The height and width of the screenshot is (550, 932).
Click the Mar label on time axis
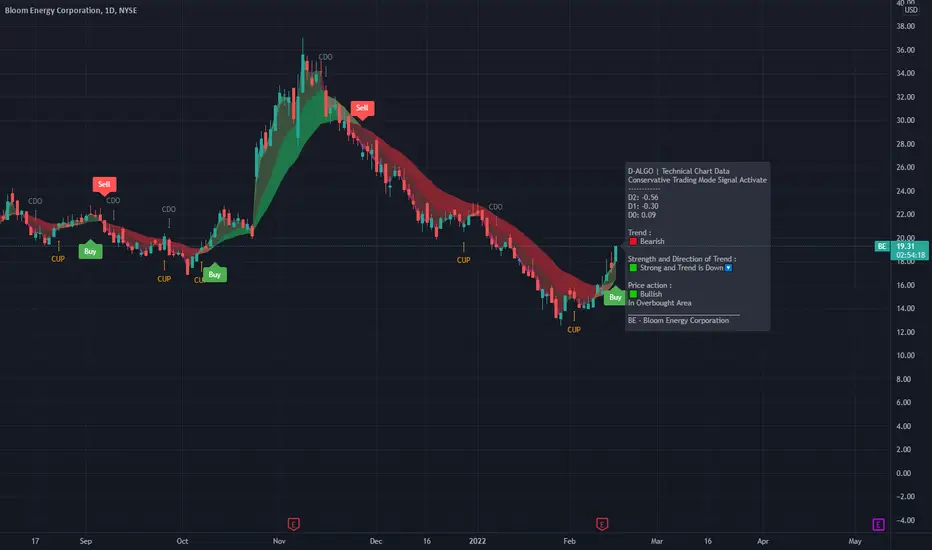(656, 541)
